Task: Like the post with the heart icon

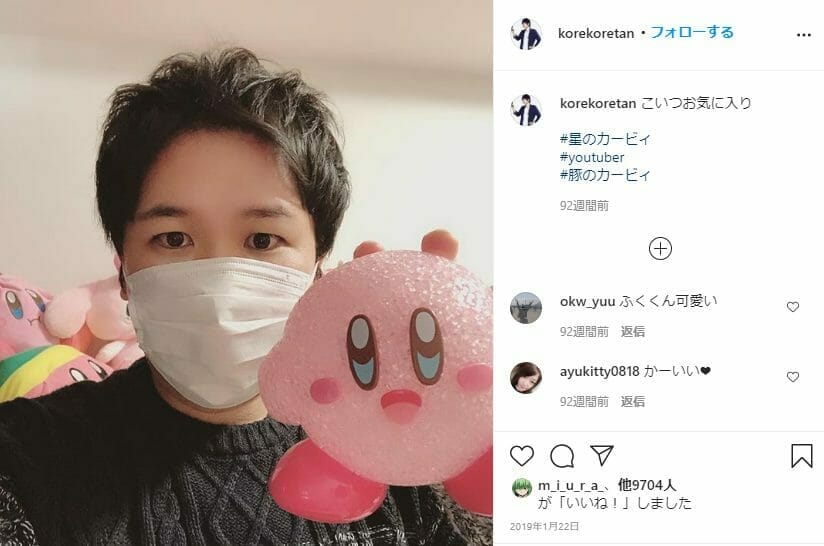Action: point(522,456)
